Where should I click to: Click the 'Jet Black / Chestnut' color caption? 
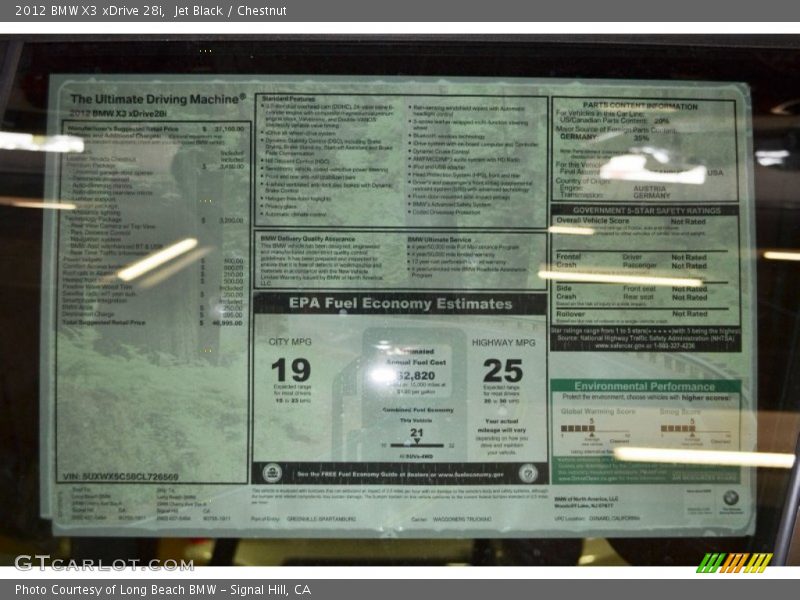coord(230,11)
